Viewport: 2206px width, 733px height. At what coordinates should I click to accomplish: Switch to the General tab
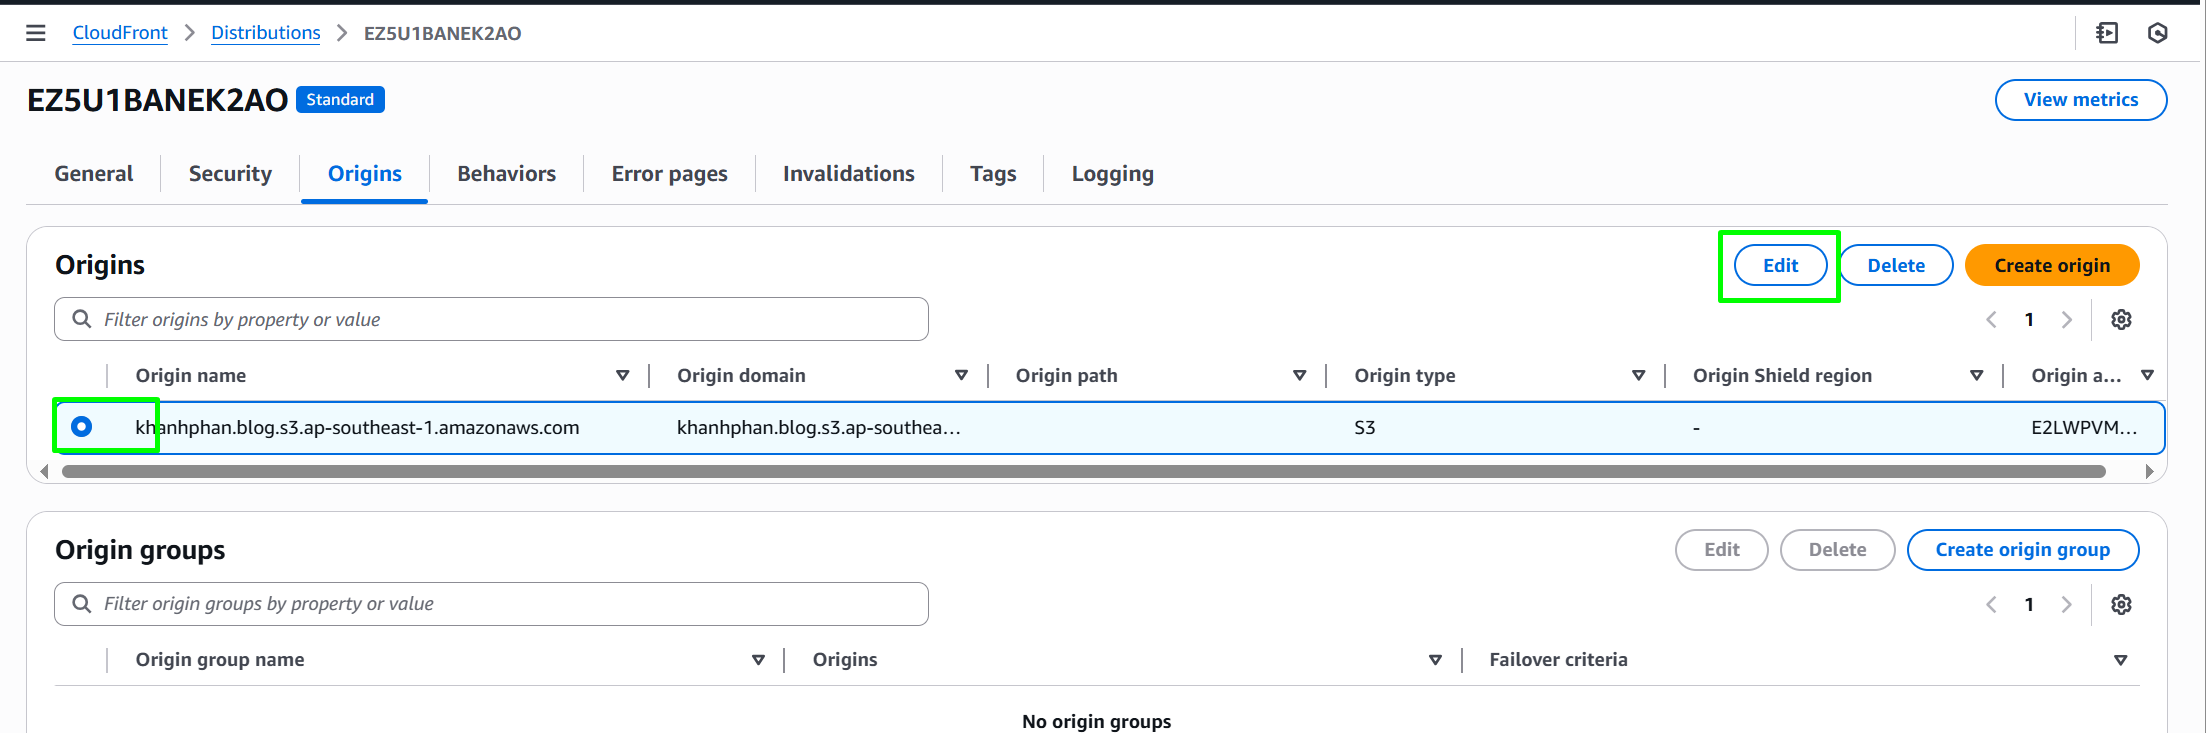(x=94, y=174)
